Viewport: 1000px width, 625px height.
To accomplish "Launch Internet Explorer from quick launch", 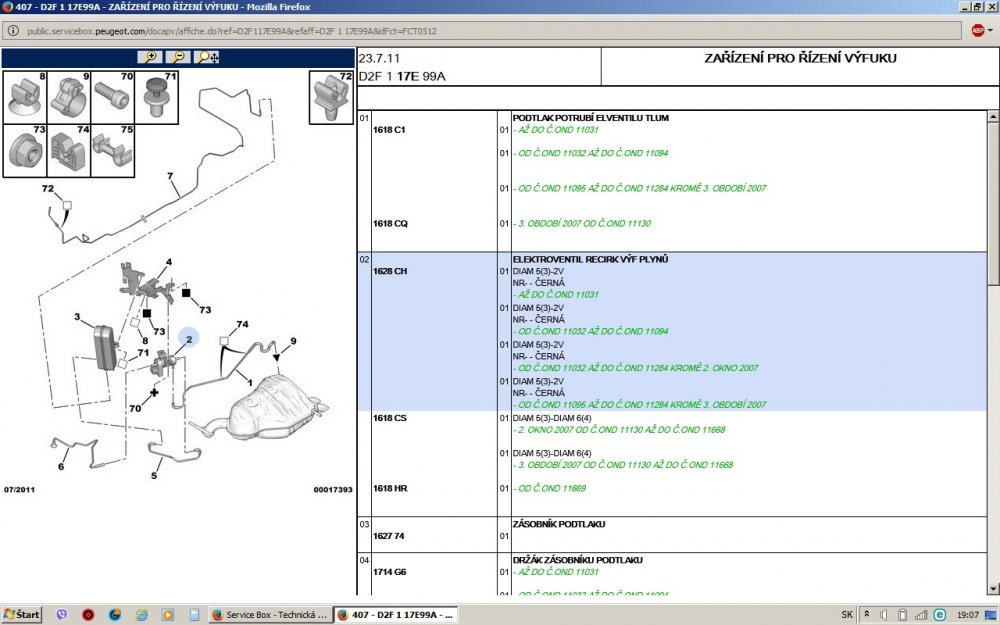I will pyautogui.click(x=141, y=615).
